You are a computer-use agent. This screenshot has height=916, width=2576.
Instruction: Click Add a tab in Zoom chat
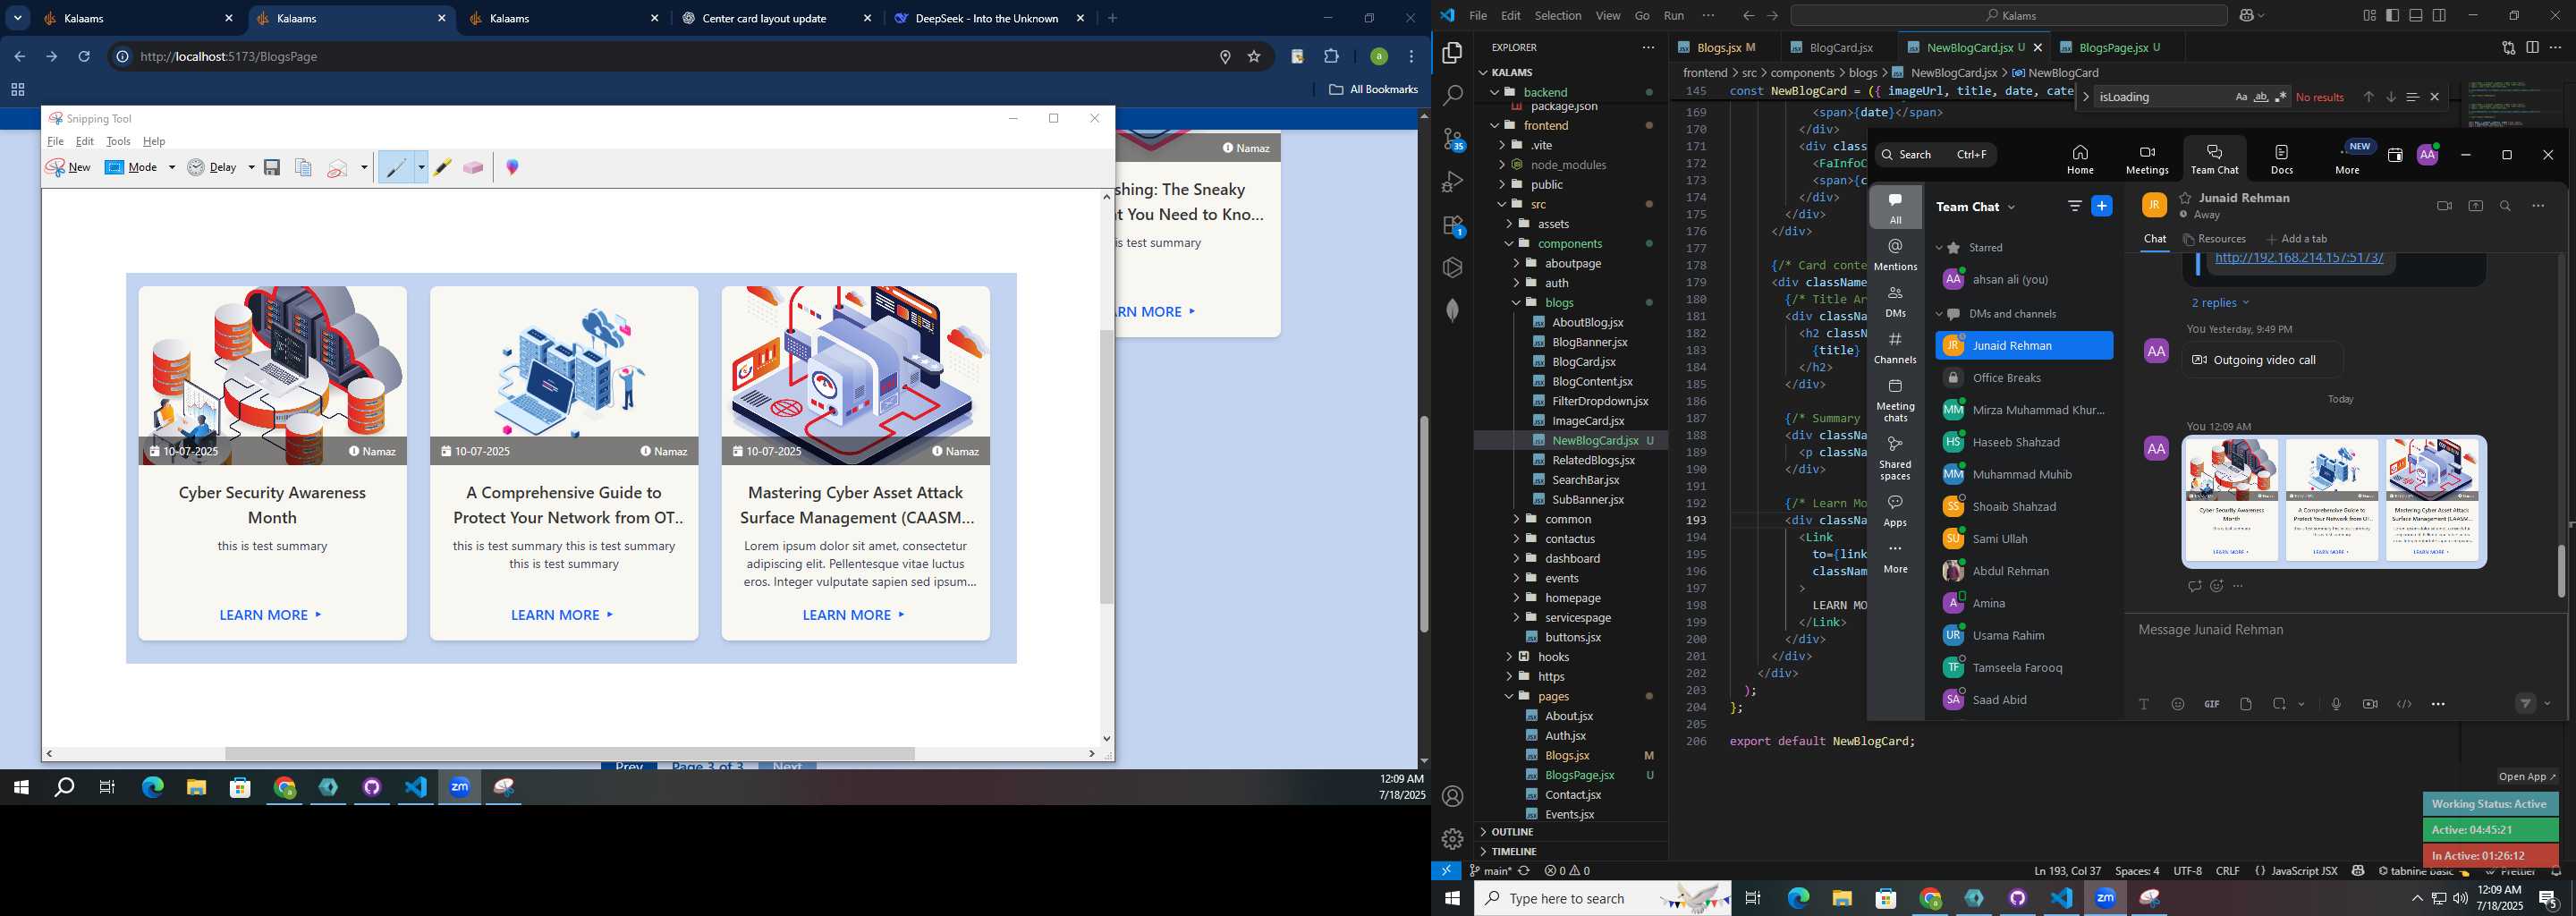click(x=2296, y=239)
